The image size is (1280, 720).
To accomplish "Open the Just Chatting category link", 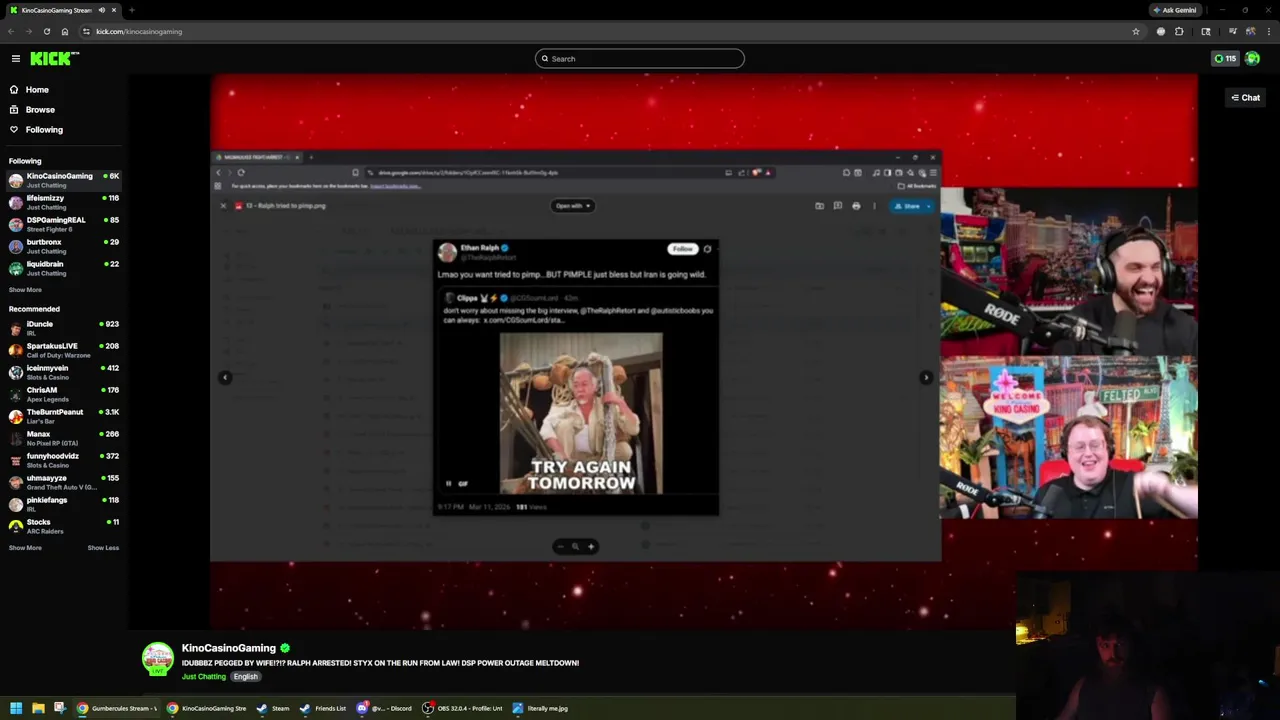I will (204, 677).
